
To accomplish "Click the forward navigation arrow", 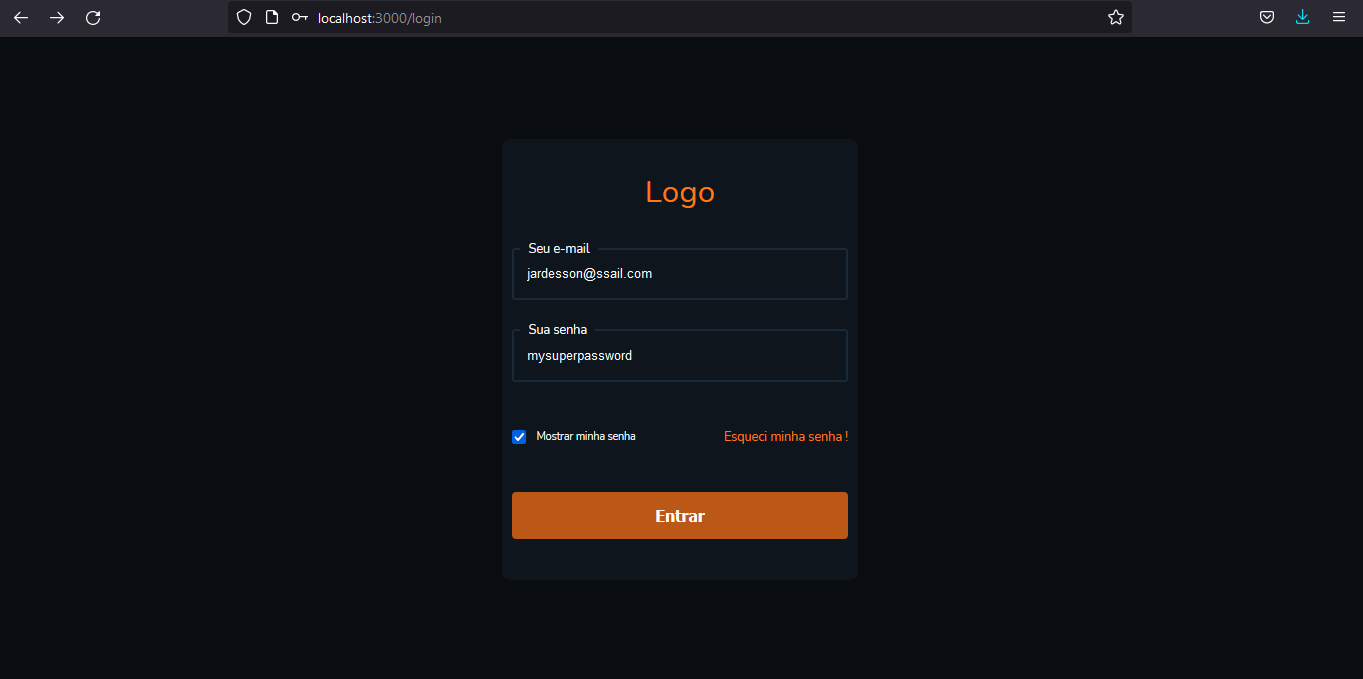I will pyautogui.click(x=57, y=17).
